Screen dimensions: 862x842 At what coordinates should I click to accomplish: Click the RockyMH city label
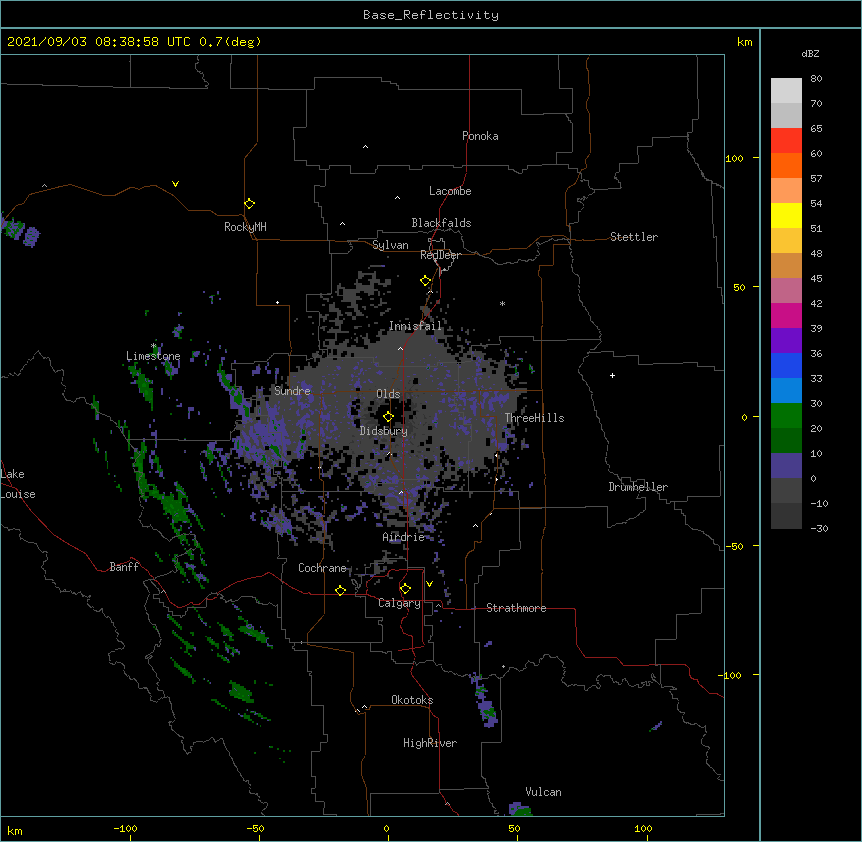point(245,227)
